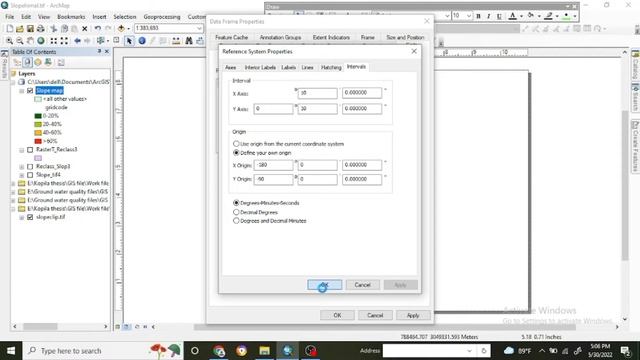Click the Delete (X) toolbar icon
This screenshot has height=360, width=640.
tap(84, 29)
